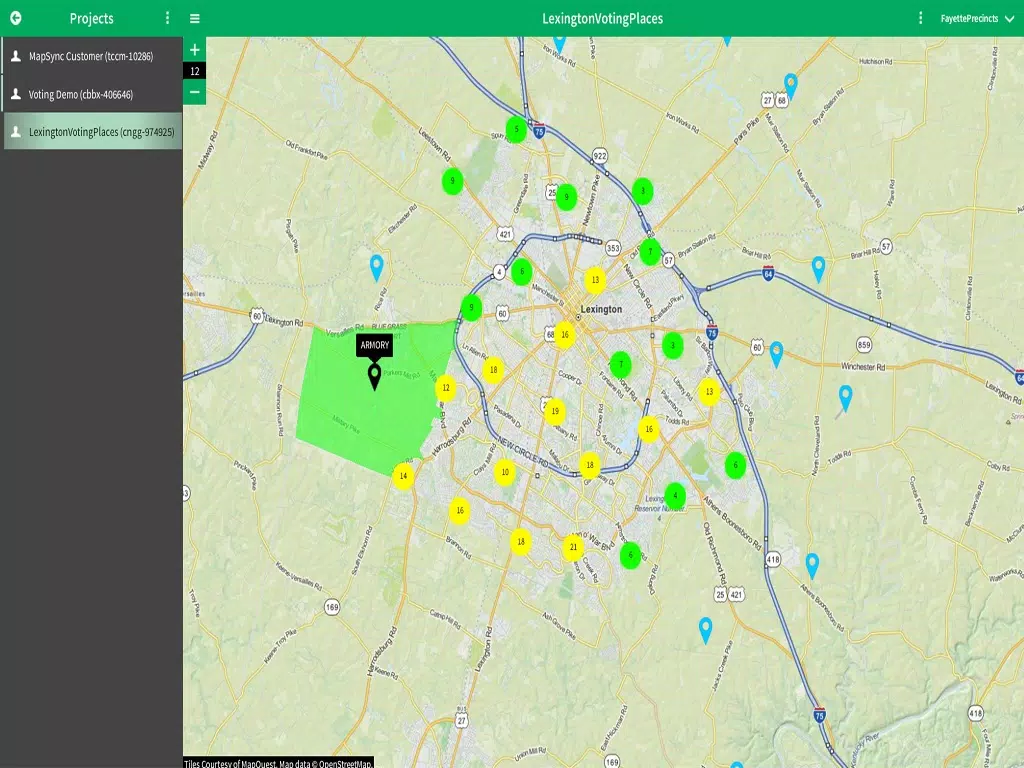This screenshot has height=768, width=1024.
Task: Click the LexingtonVotingPlaces header title
Action: pos(602,18)
